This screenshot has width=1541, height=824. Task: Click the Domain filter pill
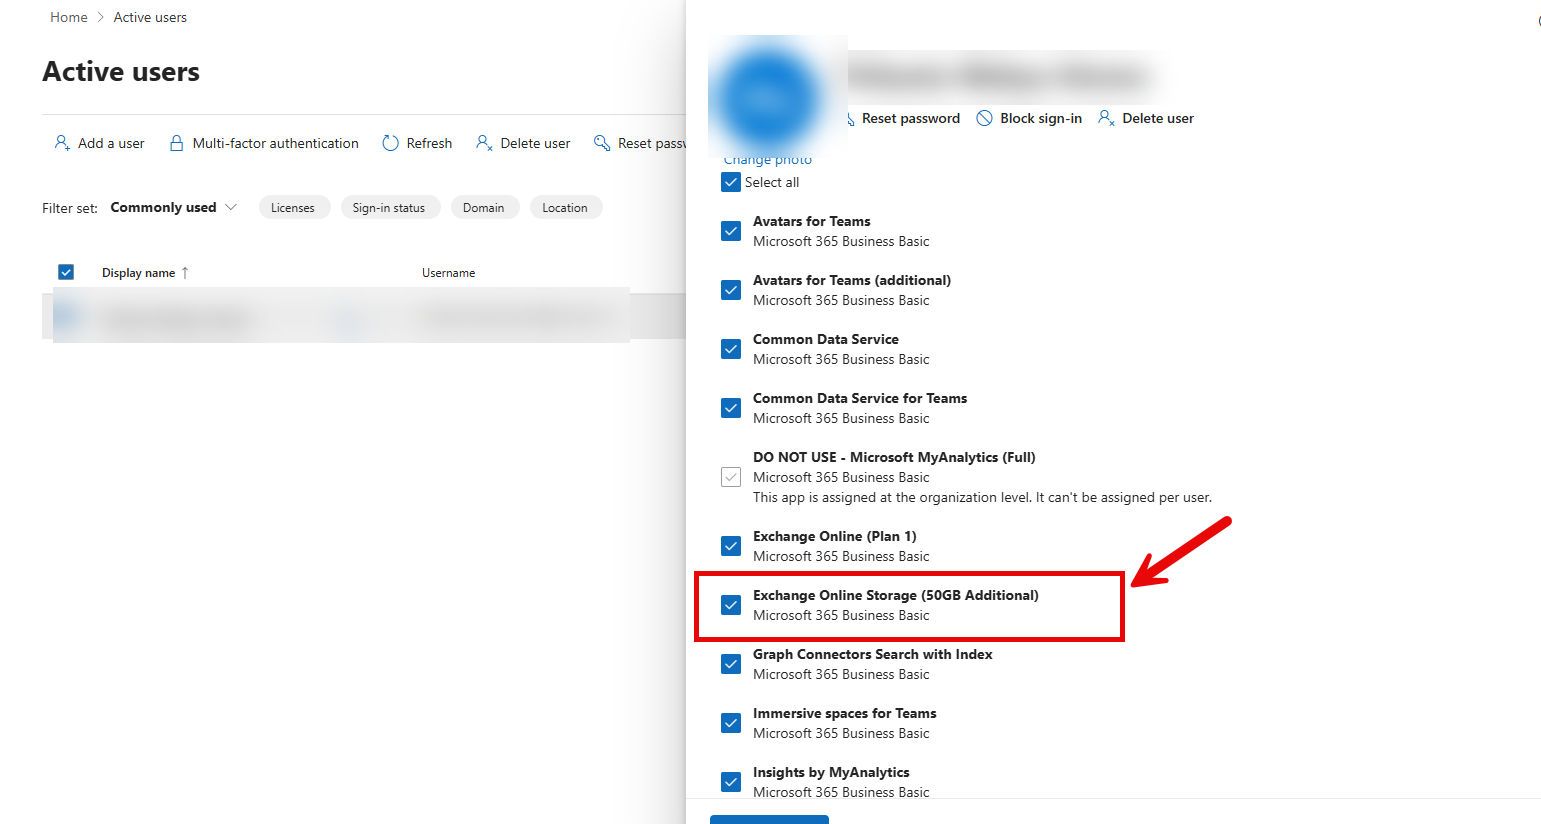pos(484,207)
